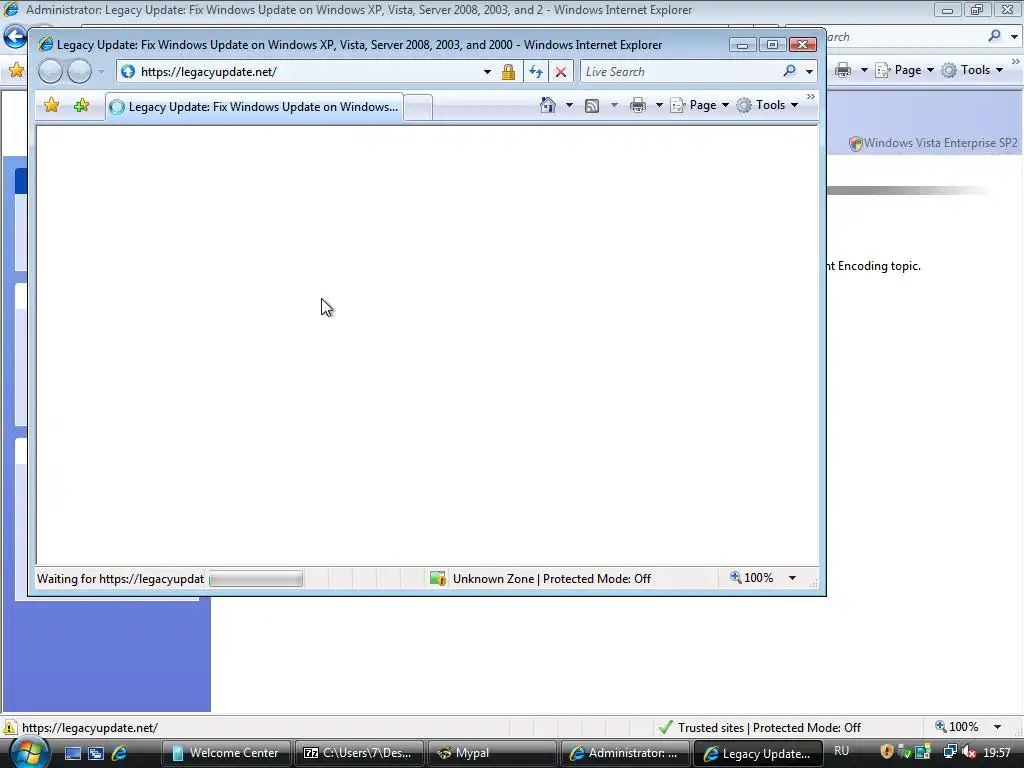Click the search magnifier in the front window
Image resolution: width=1024 pixels, height=768 pixels.
coord(790,71)
